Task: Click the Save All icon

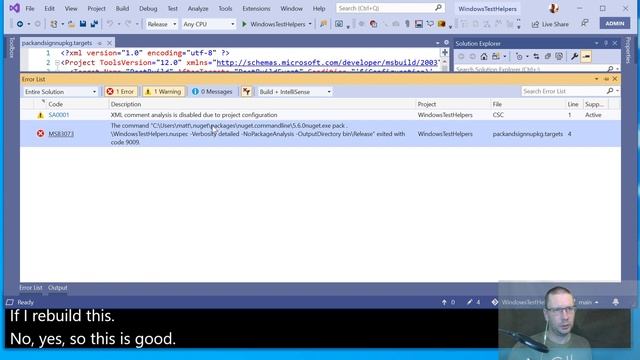Action: pos(94,24)
